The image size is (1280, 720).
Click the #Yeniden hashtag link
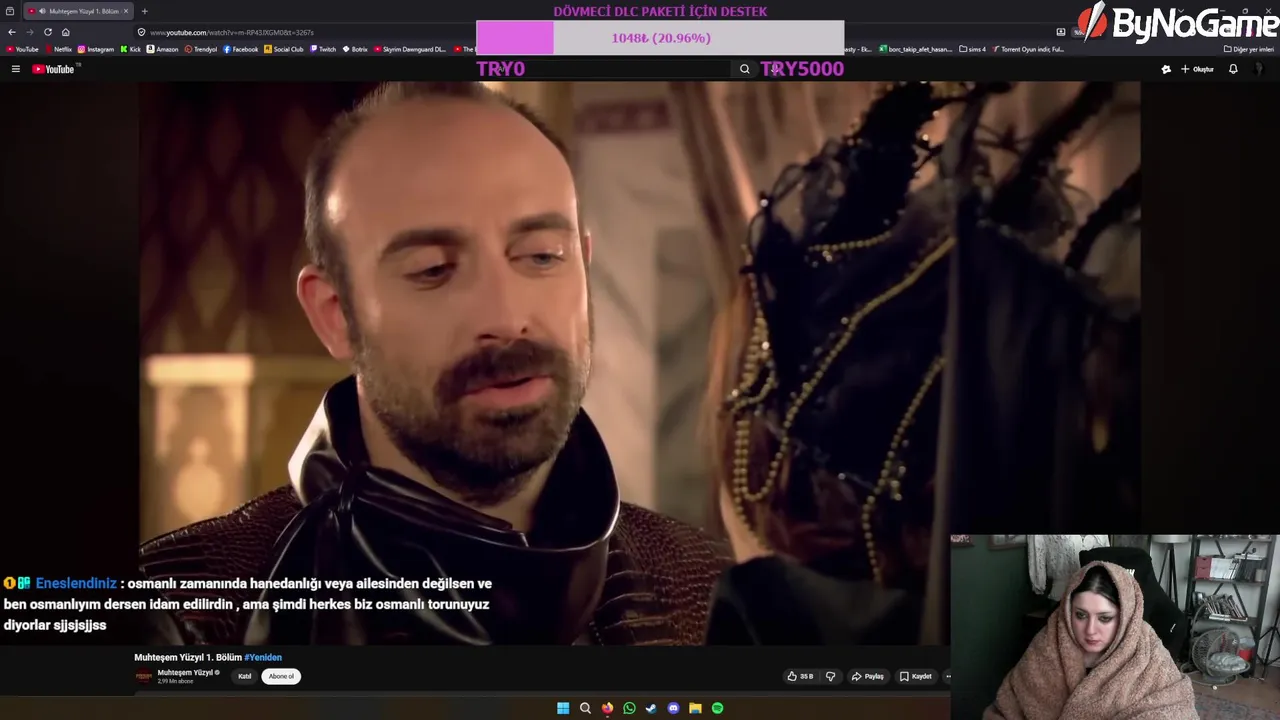click(x=263, y=657)
